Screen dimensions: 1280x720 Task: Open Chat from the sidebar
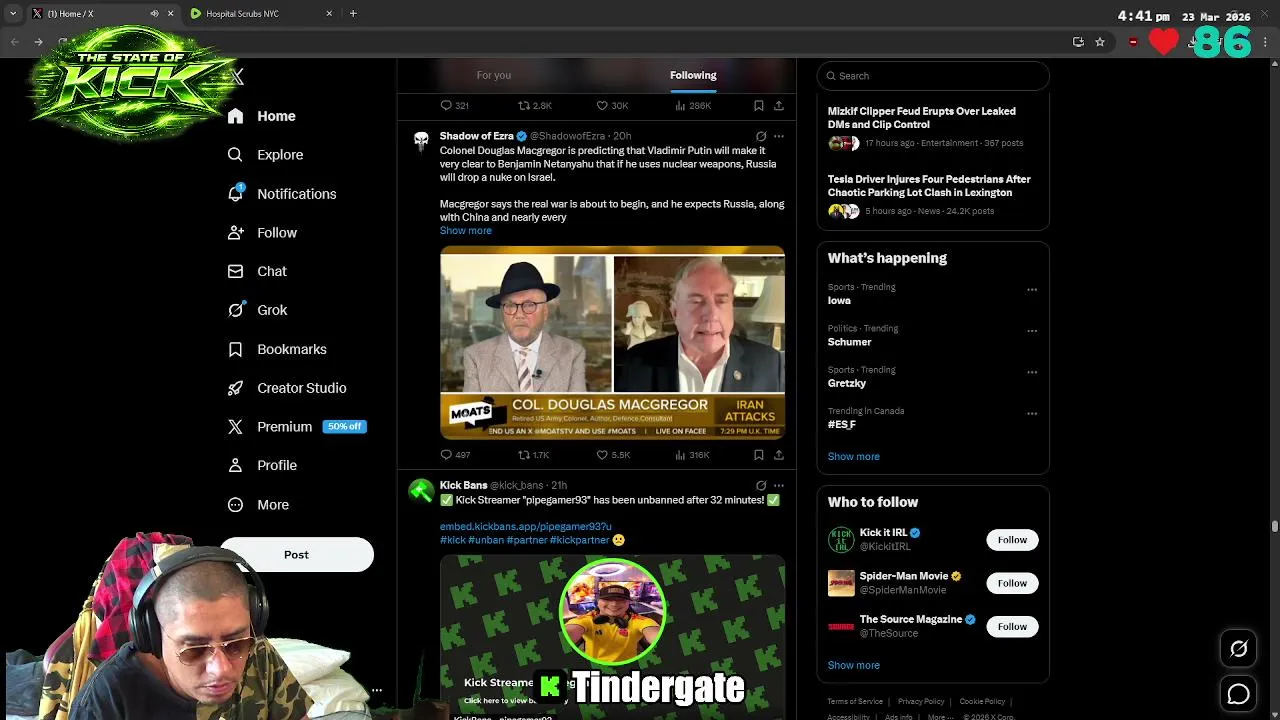(258, 271)
